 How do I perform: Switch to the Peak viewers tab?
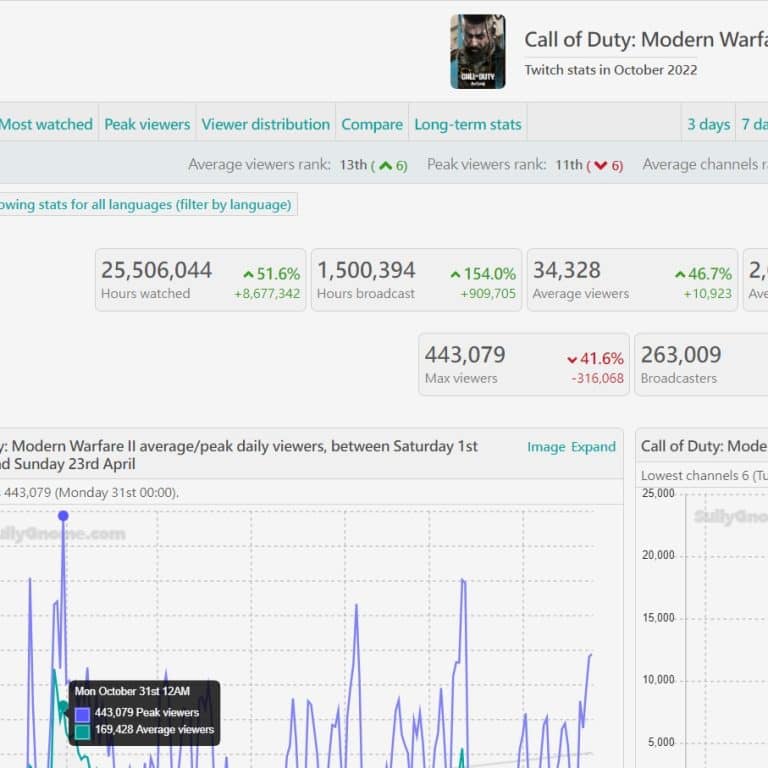tap(147, 124)
